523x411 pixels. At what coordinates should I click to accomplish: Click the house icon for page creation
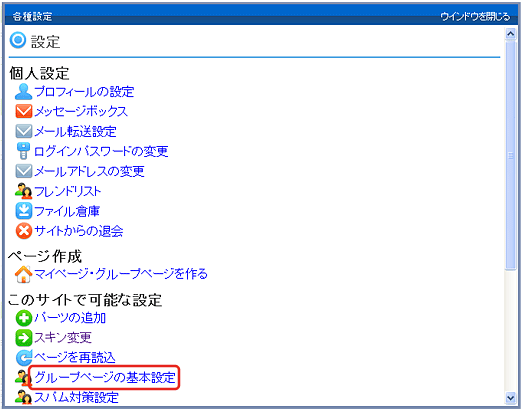[x=23, y=274]
